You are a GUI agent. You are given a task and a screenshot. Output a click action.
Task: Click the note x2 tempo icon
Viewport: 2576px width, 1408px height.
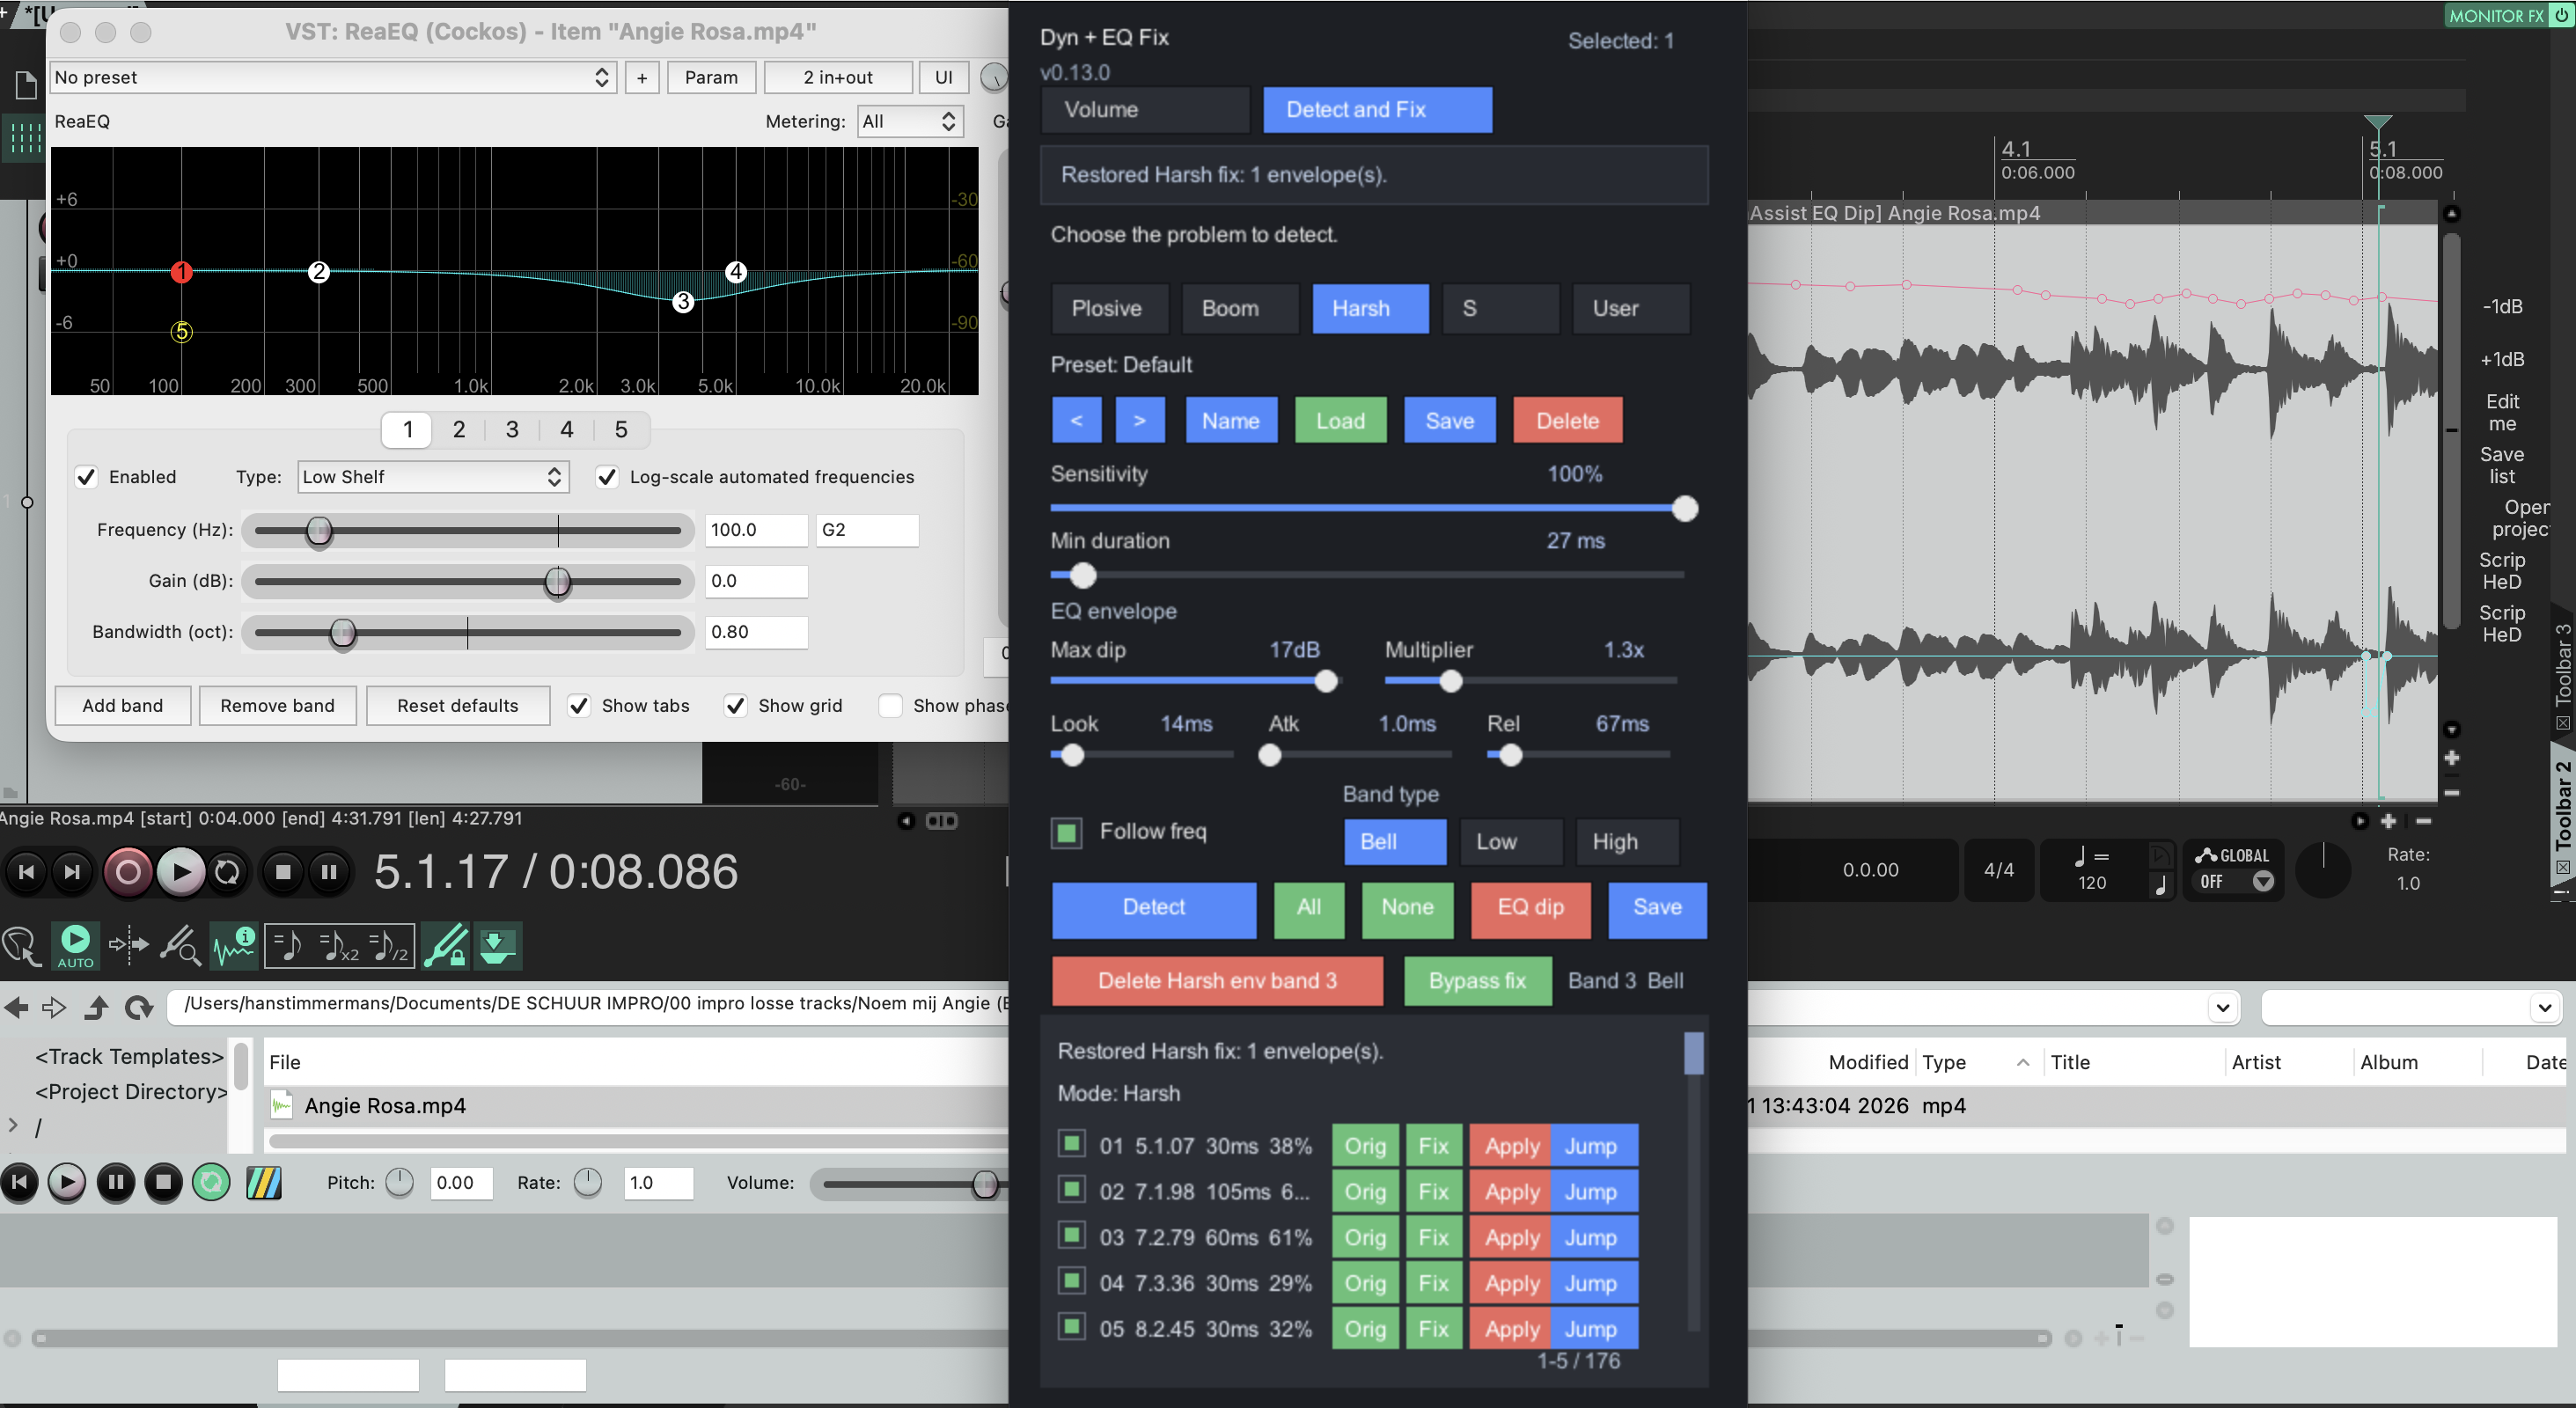339,946
